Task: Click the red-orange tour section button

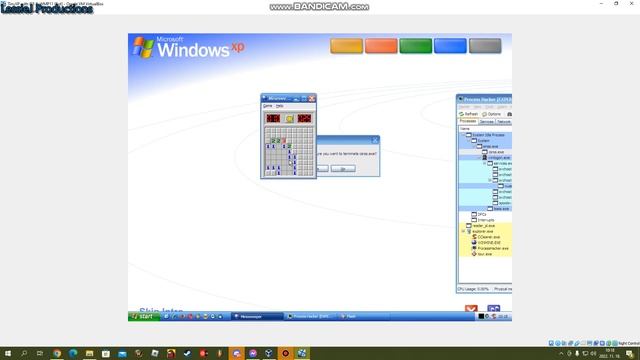Action: click(x=381, y=46)
